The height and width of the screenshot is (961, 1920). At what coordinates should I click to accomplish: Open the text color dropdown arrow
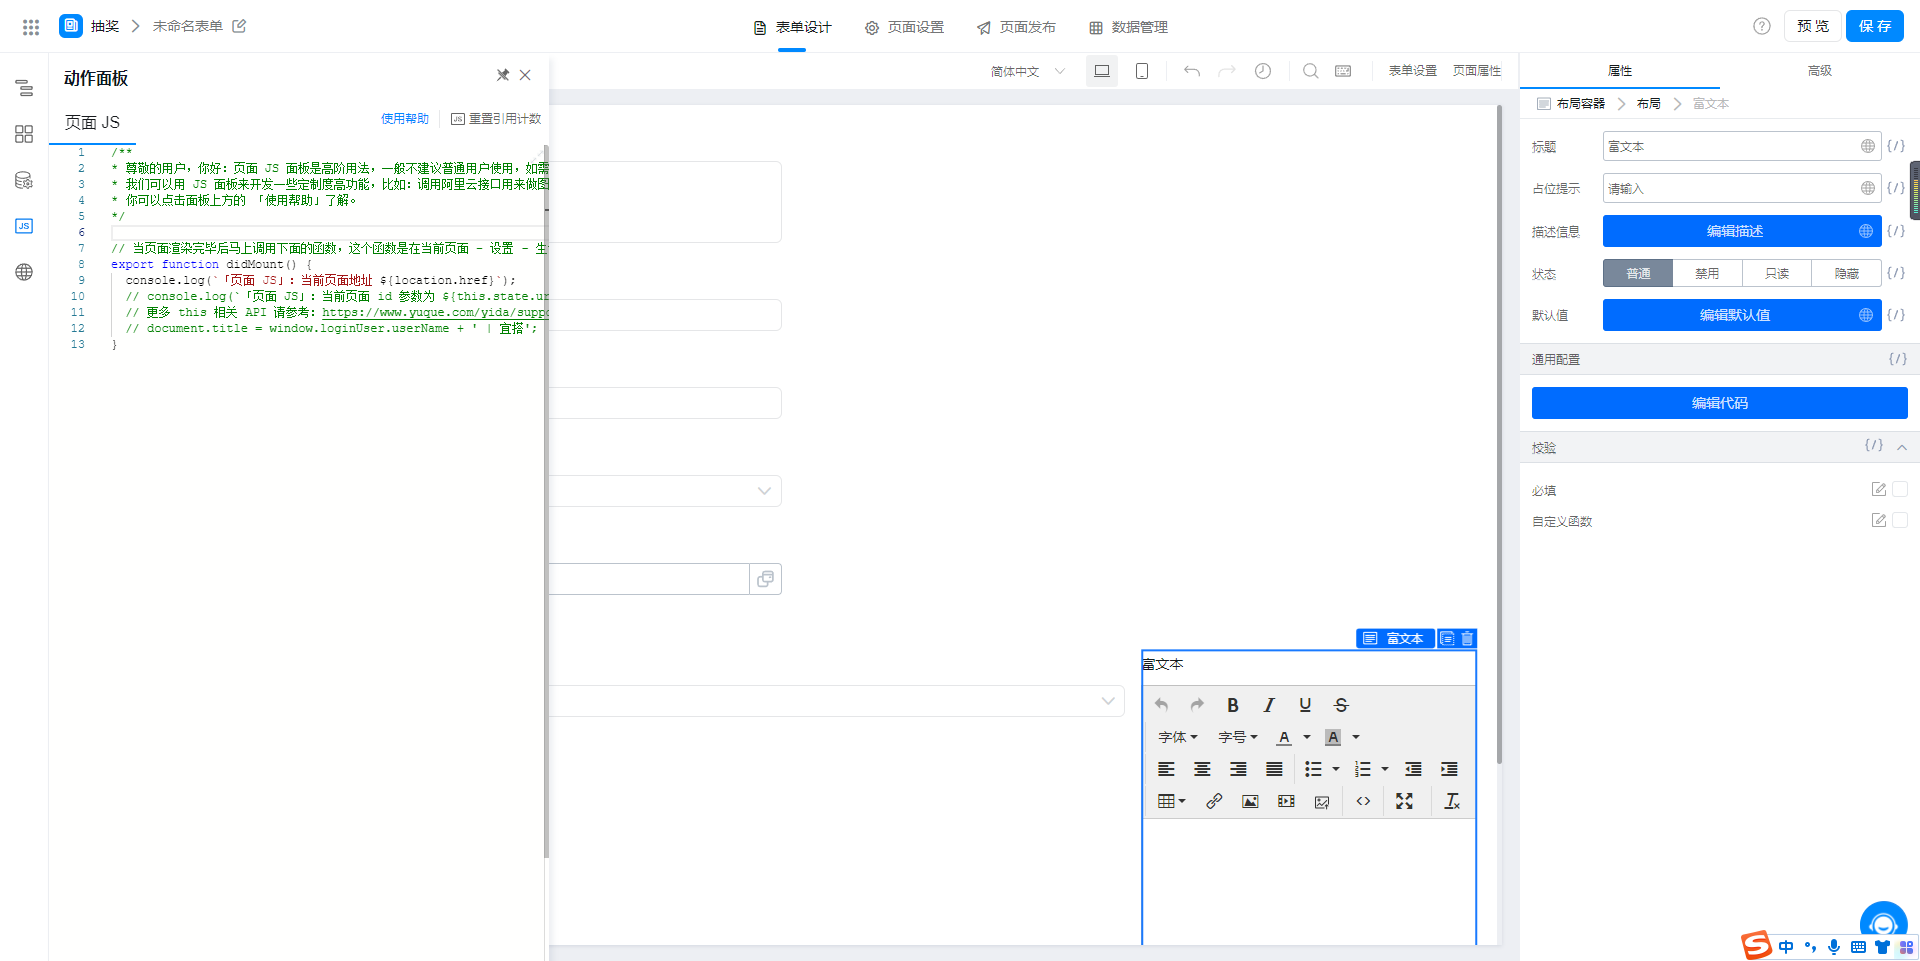(1306, 737)
